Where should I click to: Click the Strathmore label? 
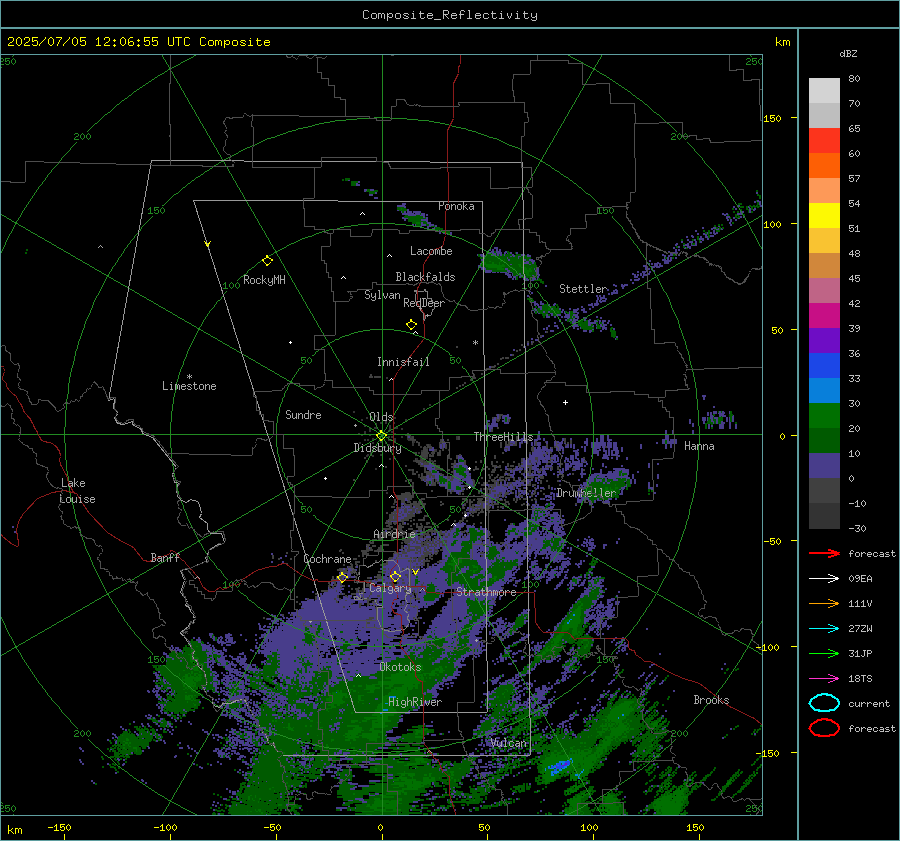[x=486, y=592]
